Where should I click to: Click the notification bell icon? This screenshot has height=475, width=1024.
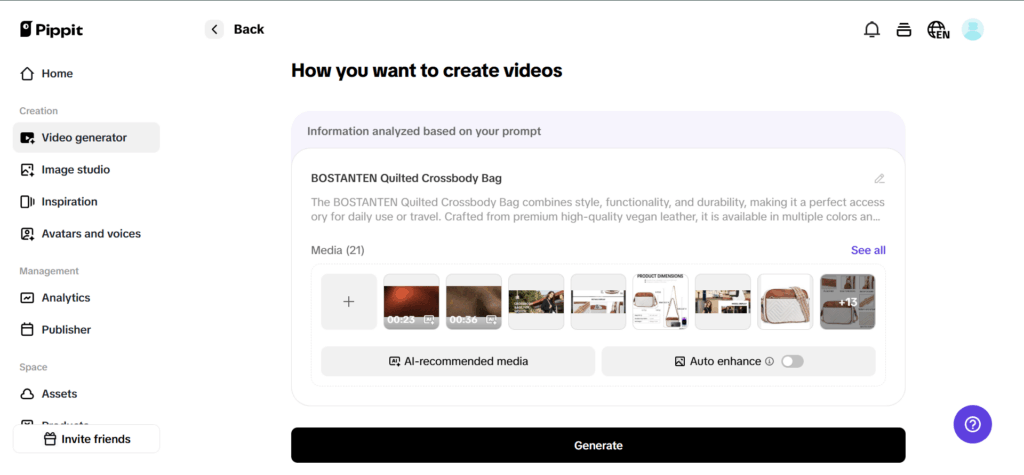coord(871,30)
